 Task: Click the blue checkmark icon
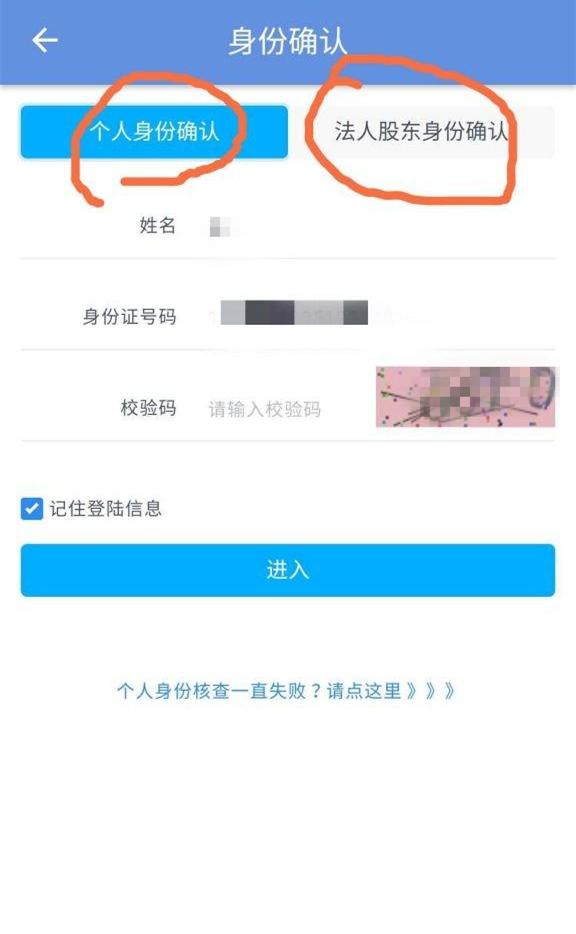pyautogui.click(x=32, y=509)
